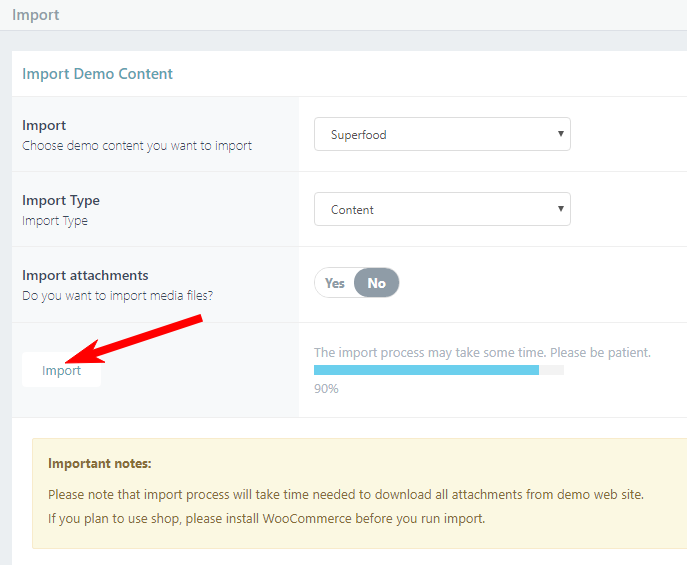
Task: Click the bold Import field label
Action: (44, 125)
